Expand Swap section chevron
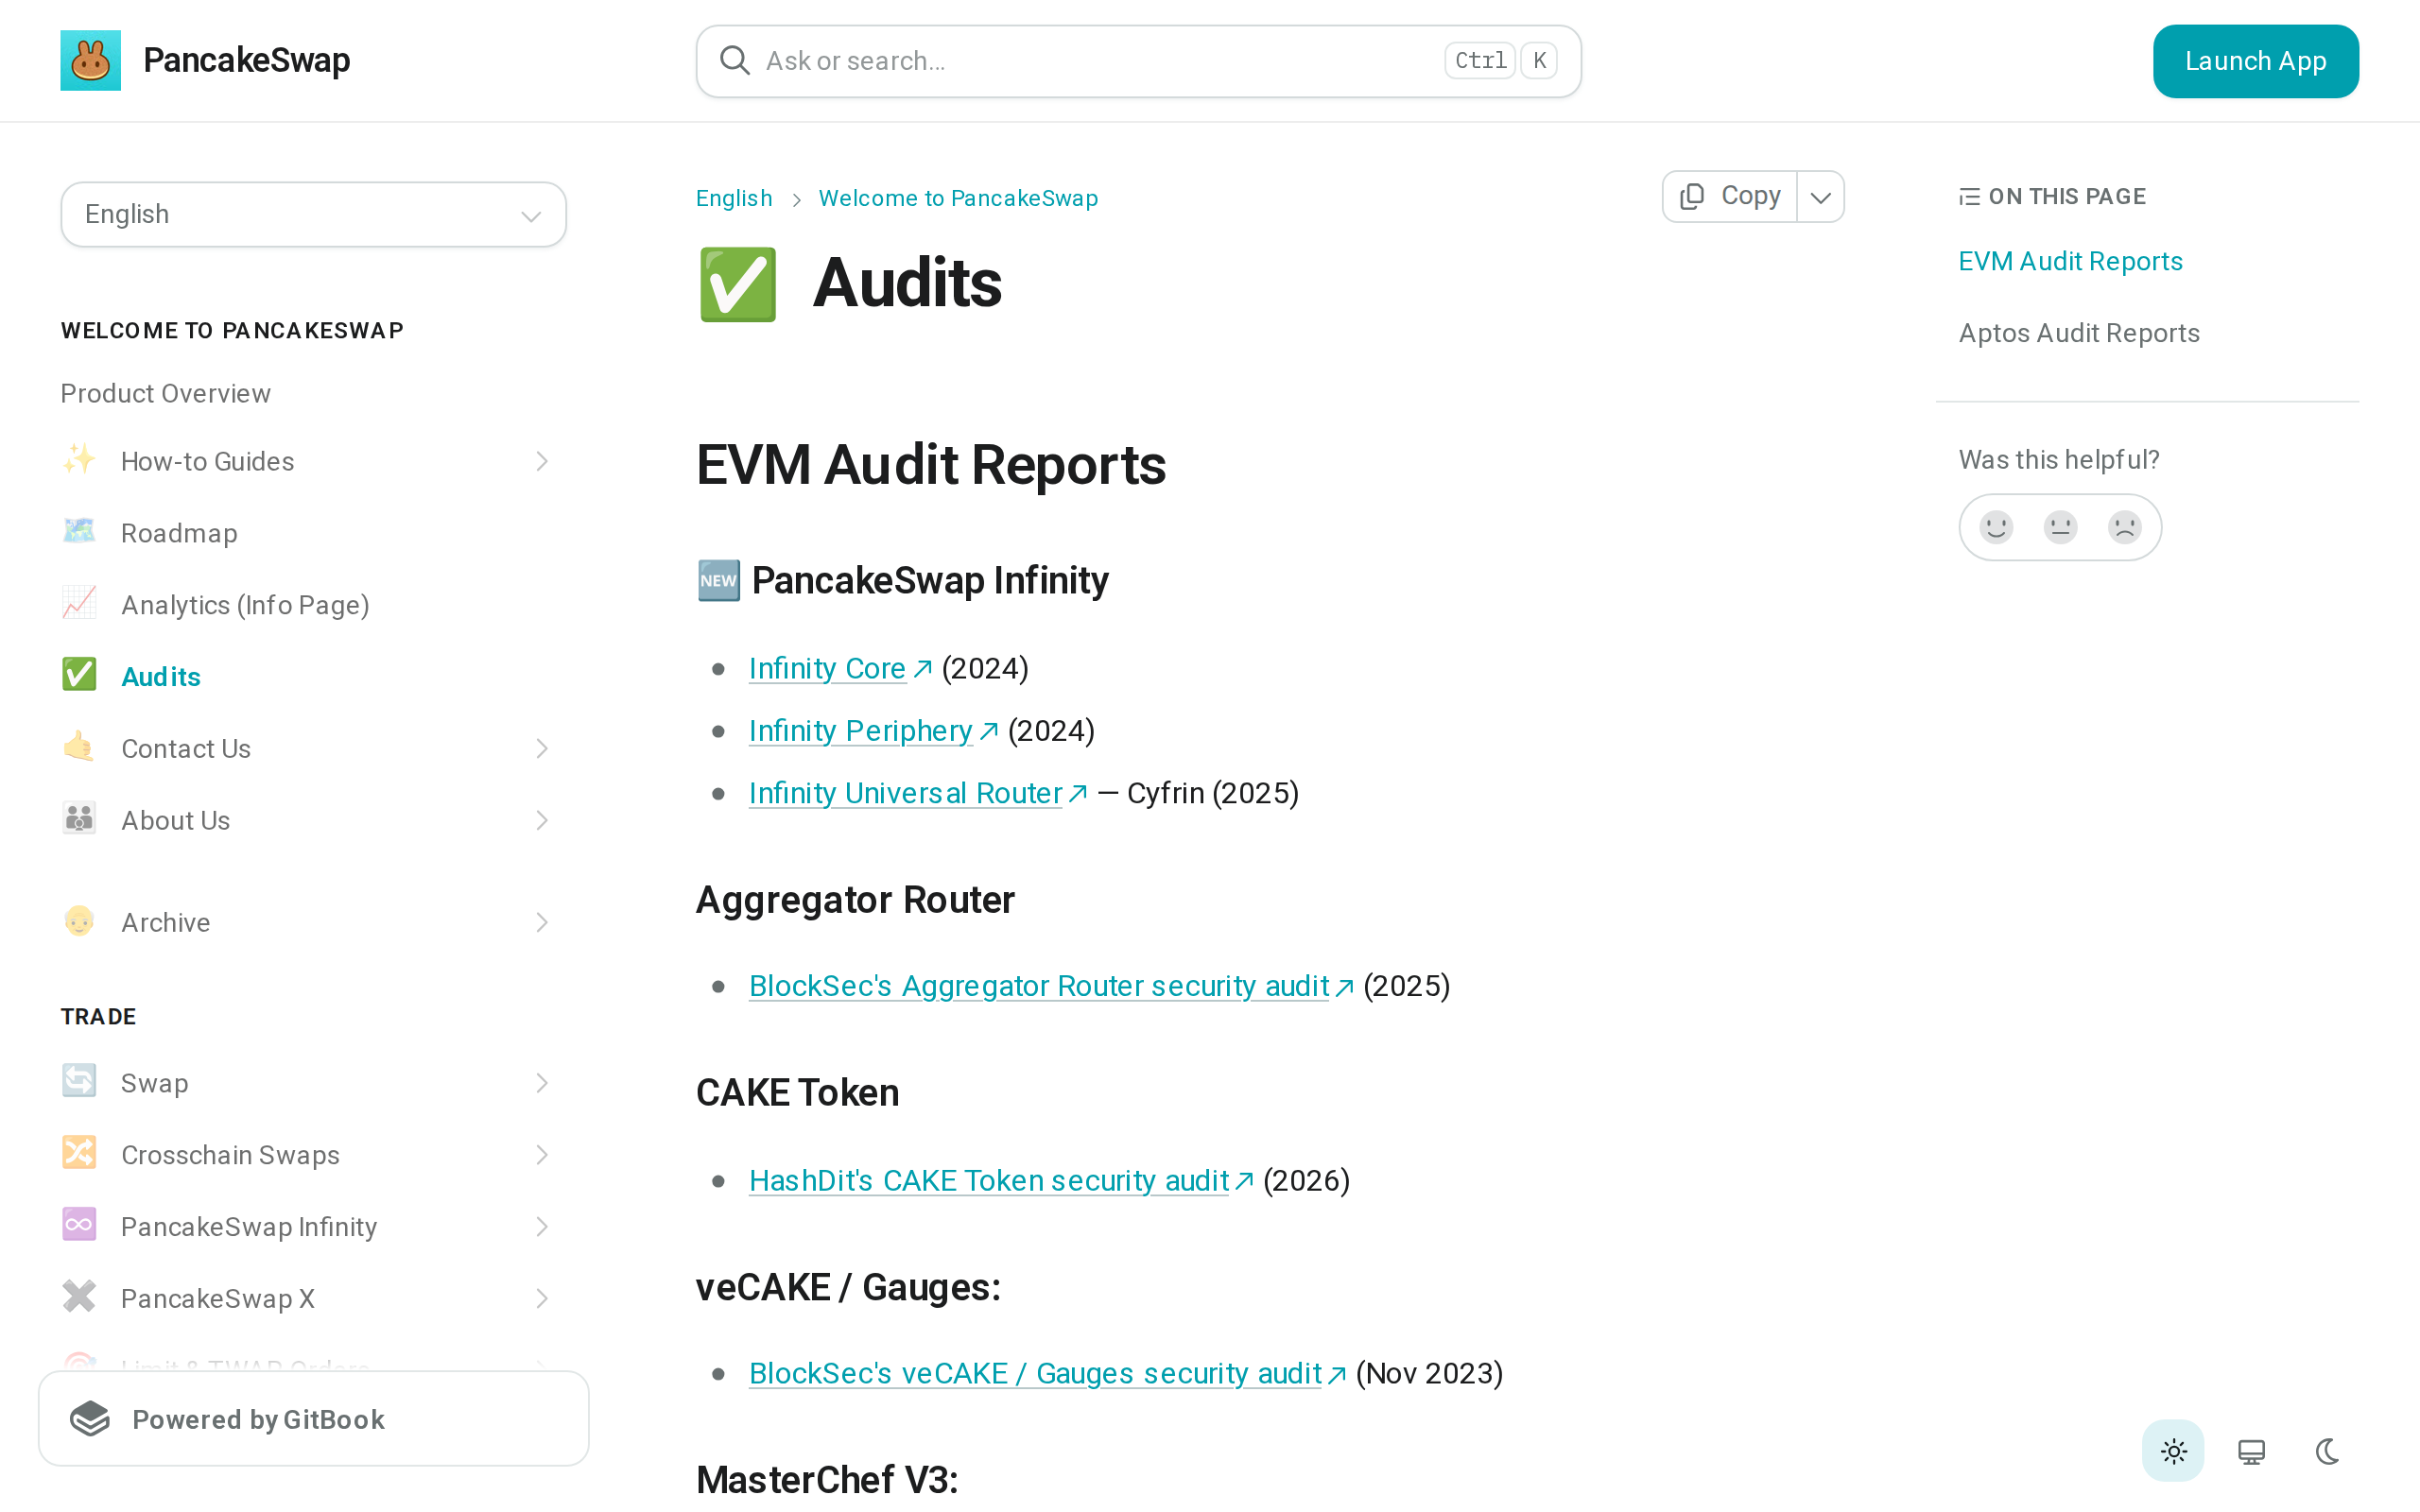The image size is (2420, 1512). click(542, 1083)
